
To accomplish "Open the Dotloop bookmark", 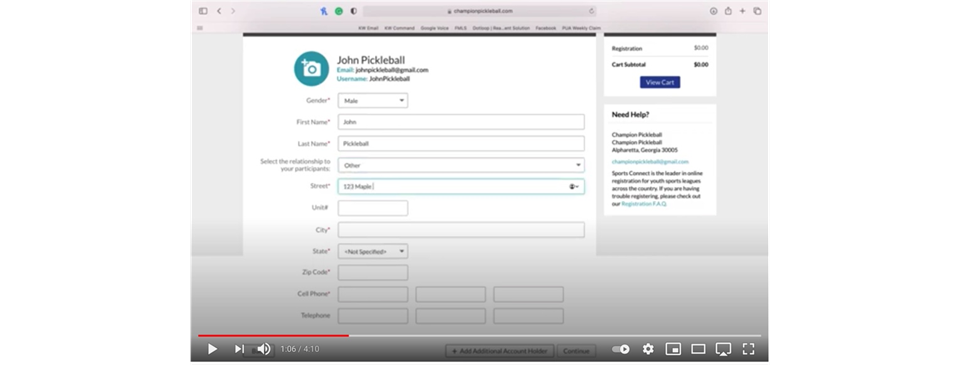I will (501, 28).
